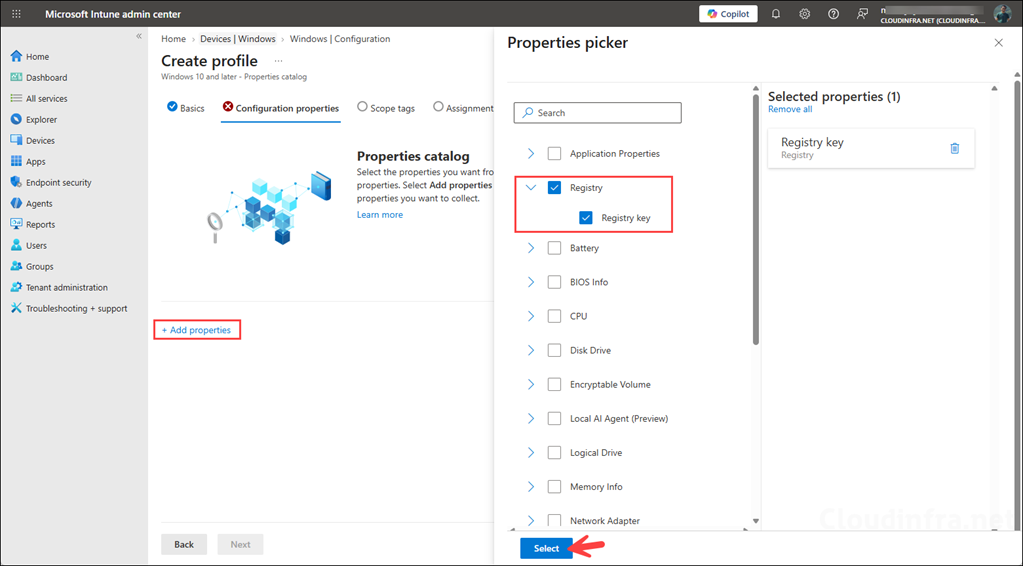
Task: Open Copilot from the header
Action: [x=728, y=14]
